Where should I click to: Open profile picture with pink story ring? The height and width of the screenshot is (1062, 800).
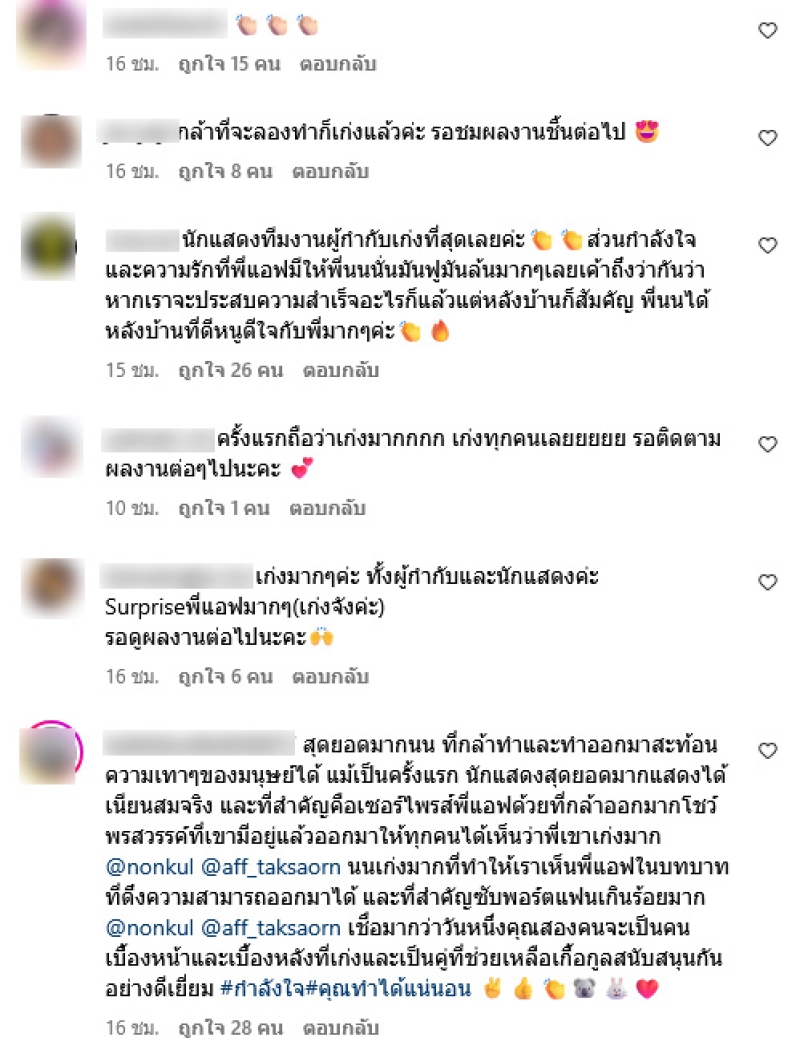51,752
